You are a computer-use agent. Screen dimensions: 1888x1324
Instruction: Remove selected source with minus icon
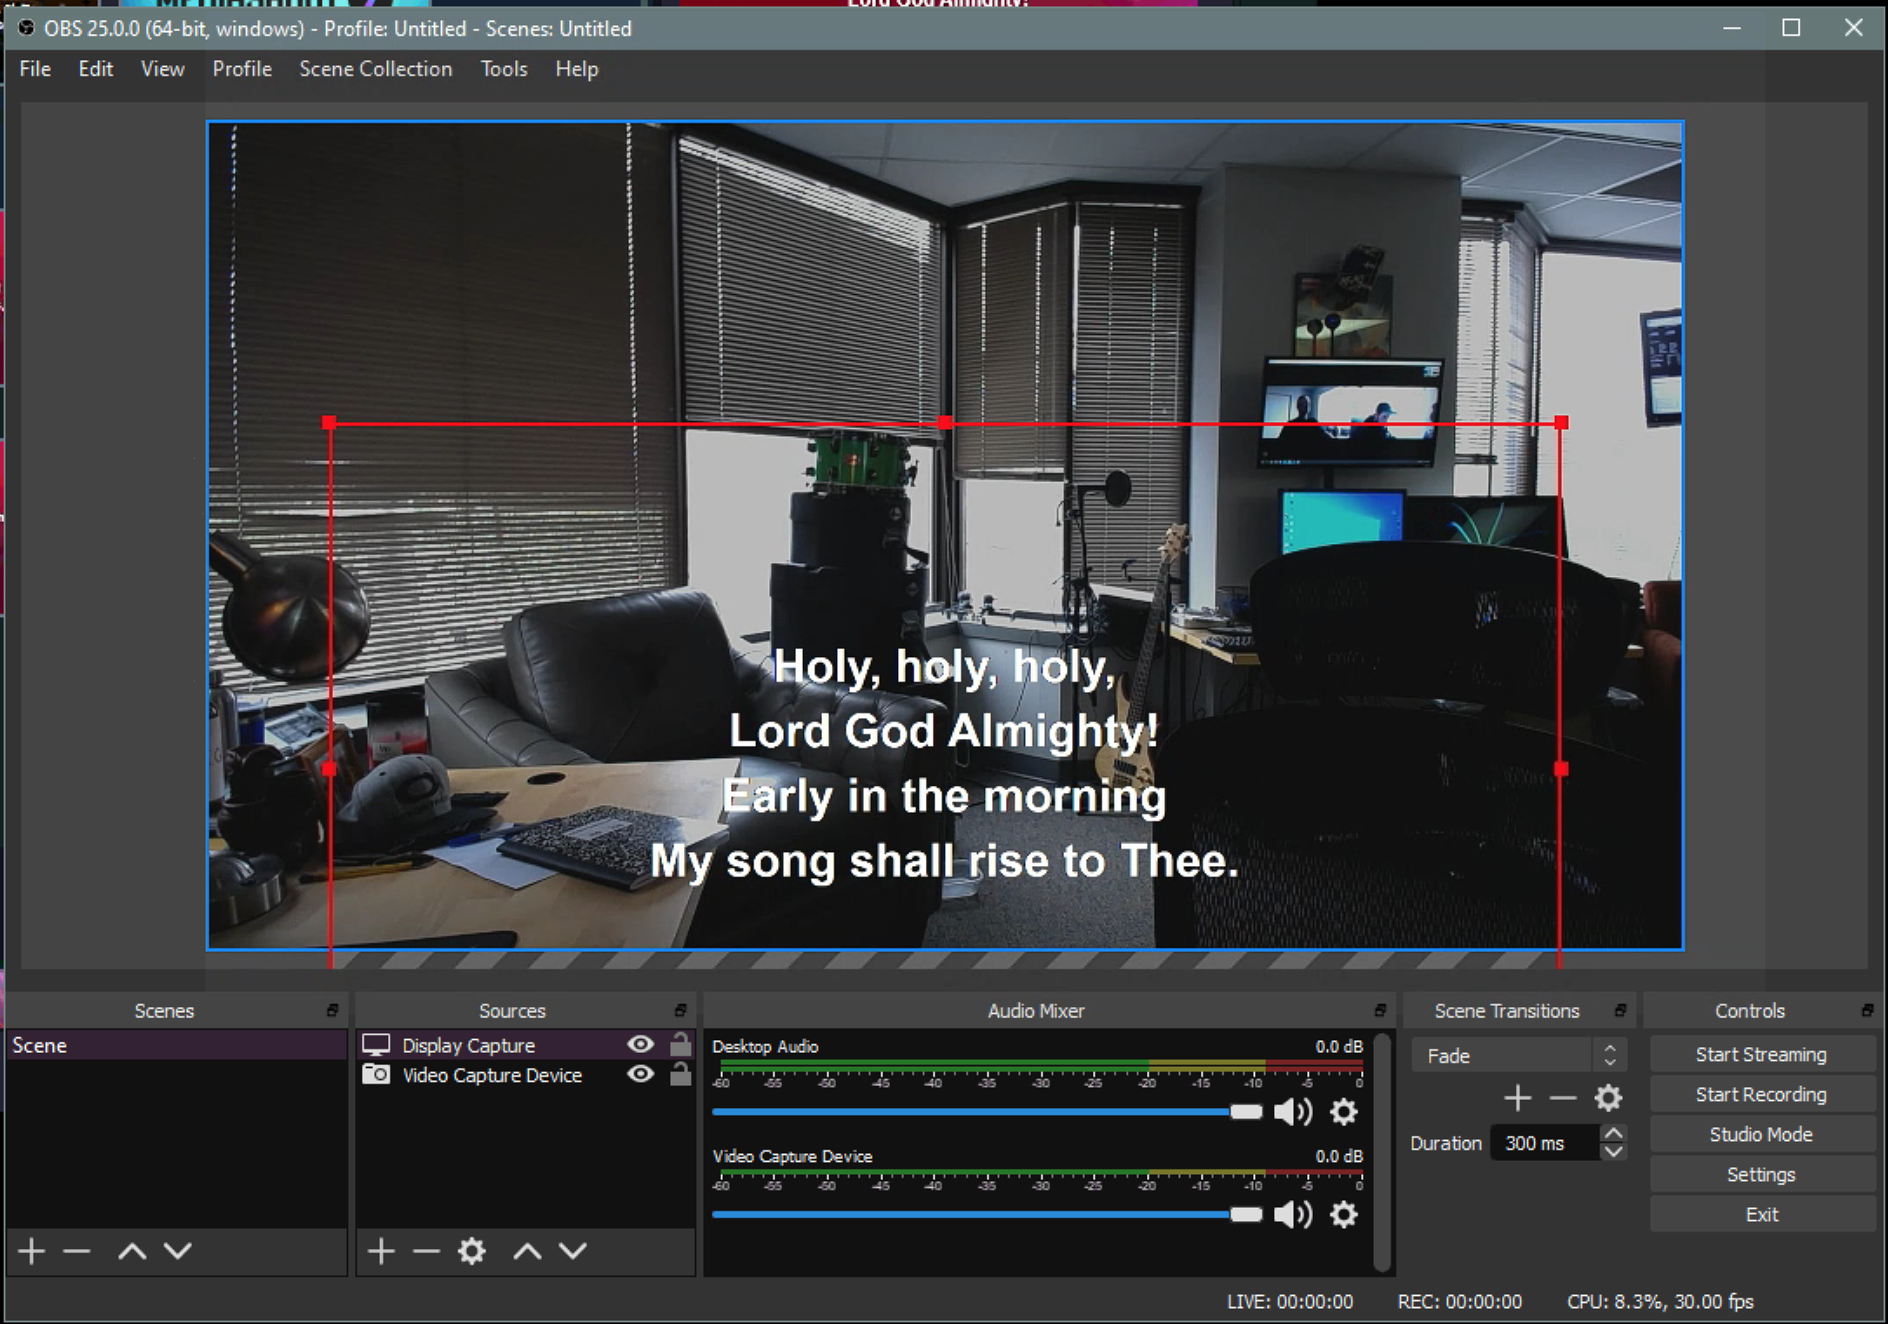point(426,1251)
